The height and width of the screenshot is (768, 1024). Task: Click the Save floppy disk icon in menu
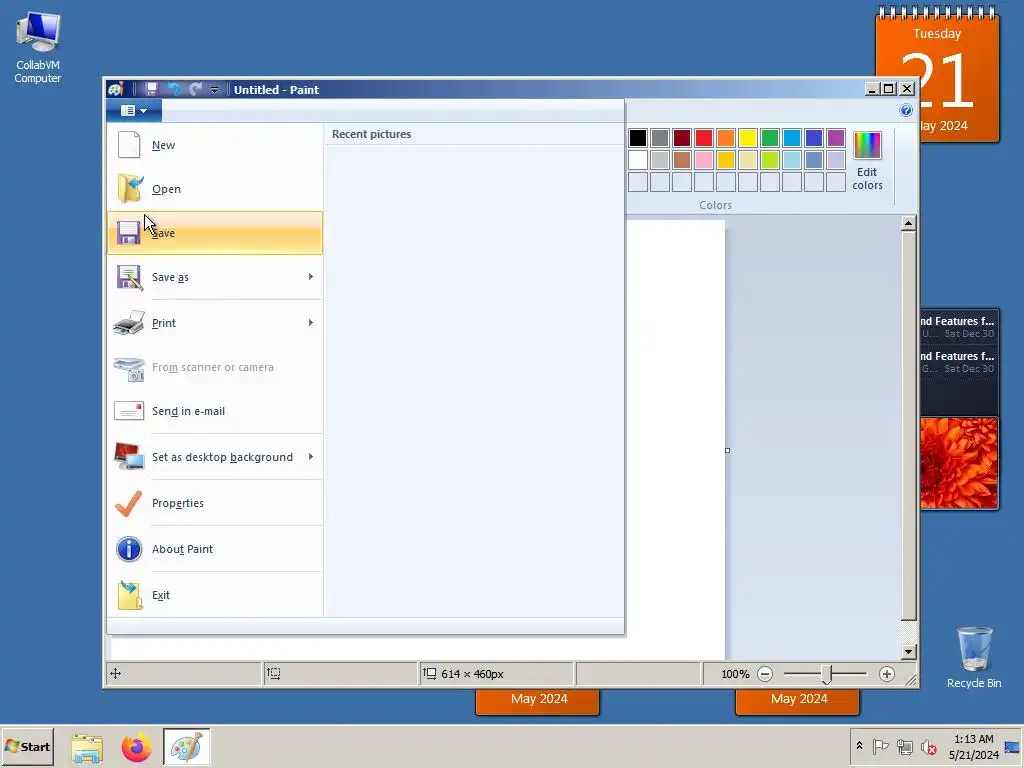[x=128, y=233]
